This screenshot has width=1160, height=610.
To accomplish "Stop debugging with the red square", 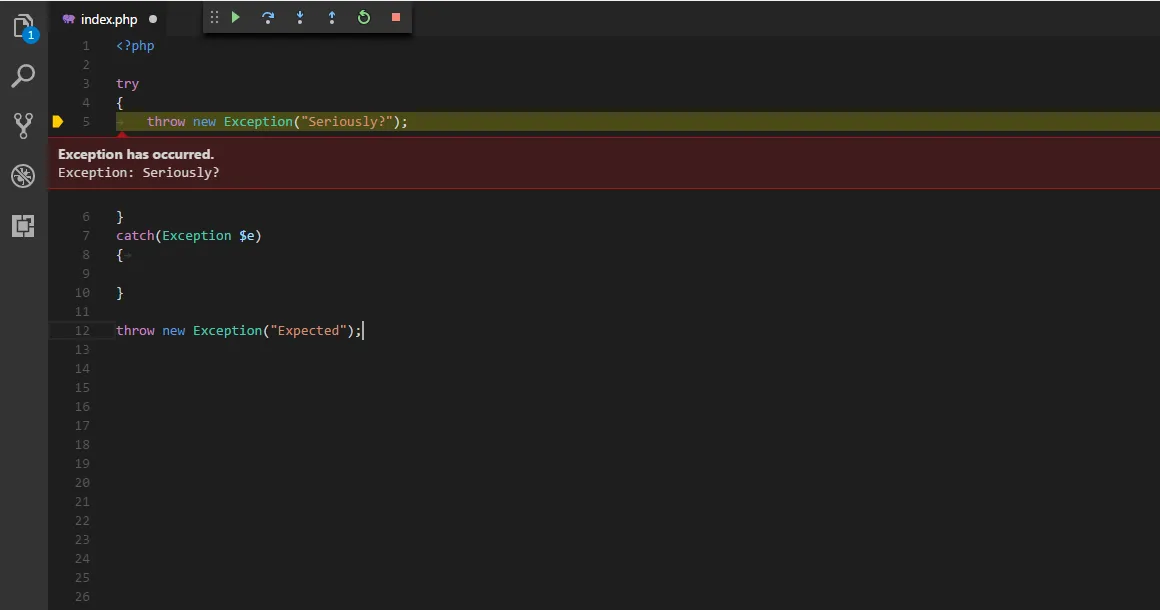I will click(396, 17).
